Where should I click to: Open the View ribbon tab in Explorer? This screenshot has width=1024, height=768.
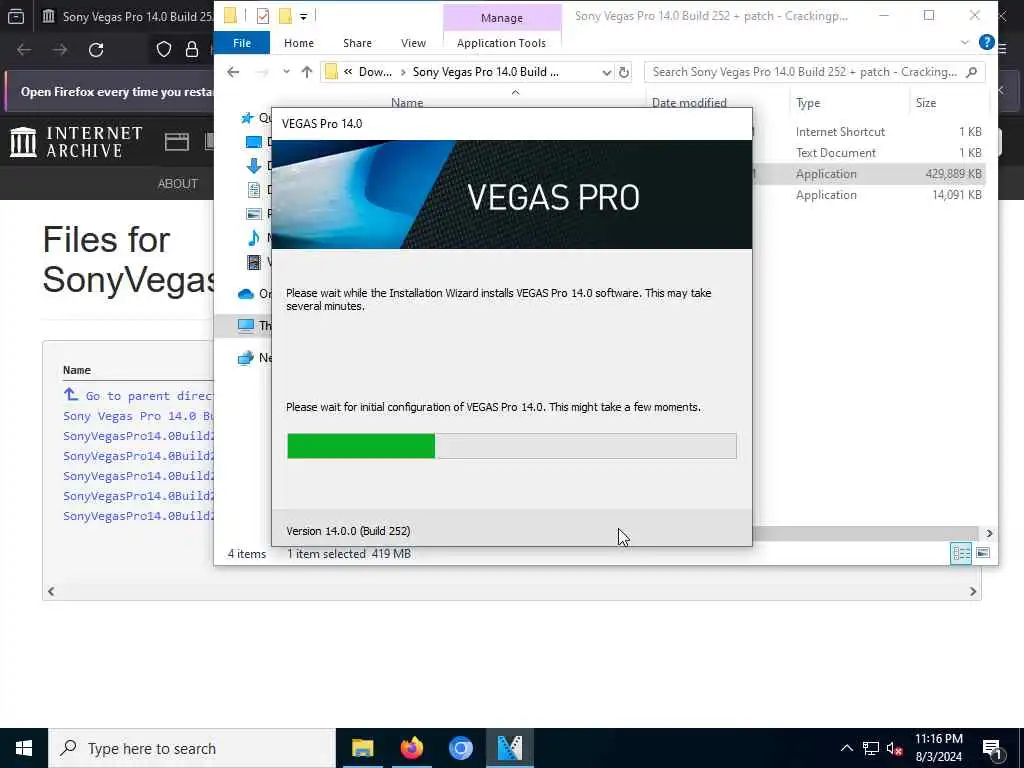pyautogui.click(x=413, y=42)
